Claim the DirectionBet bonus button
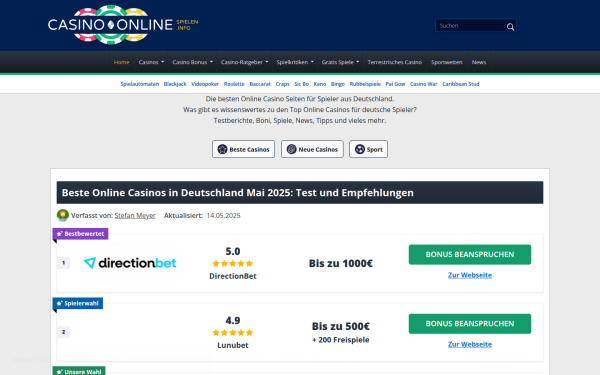Viewport: 600px width, 375px height. (470, 254)
